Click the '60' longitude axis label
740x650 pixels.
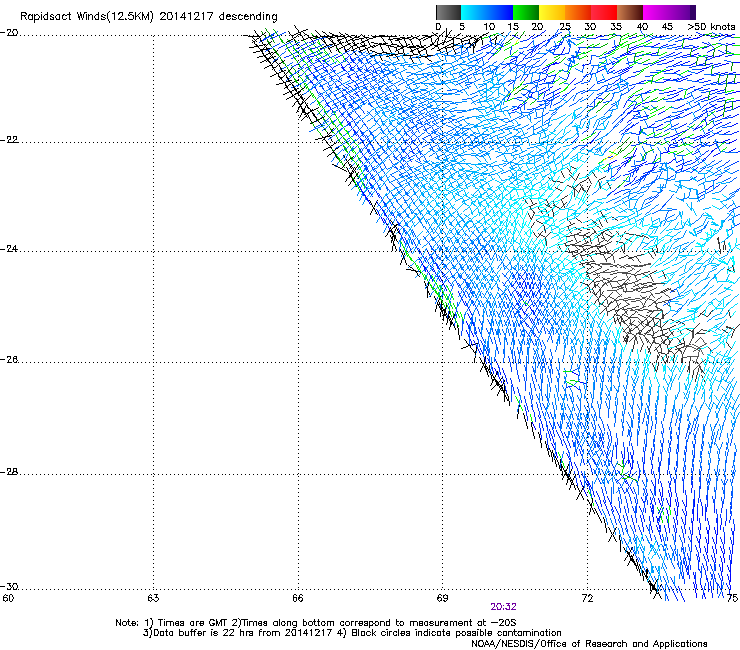pos(8,598)
